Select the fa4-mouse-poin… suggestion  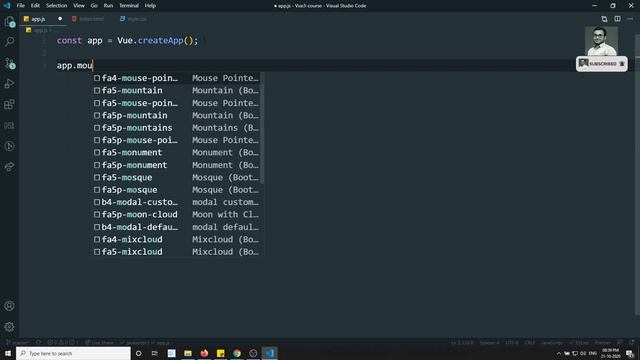point(176,78)
